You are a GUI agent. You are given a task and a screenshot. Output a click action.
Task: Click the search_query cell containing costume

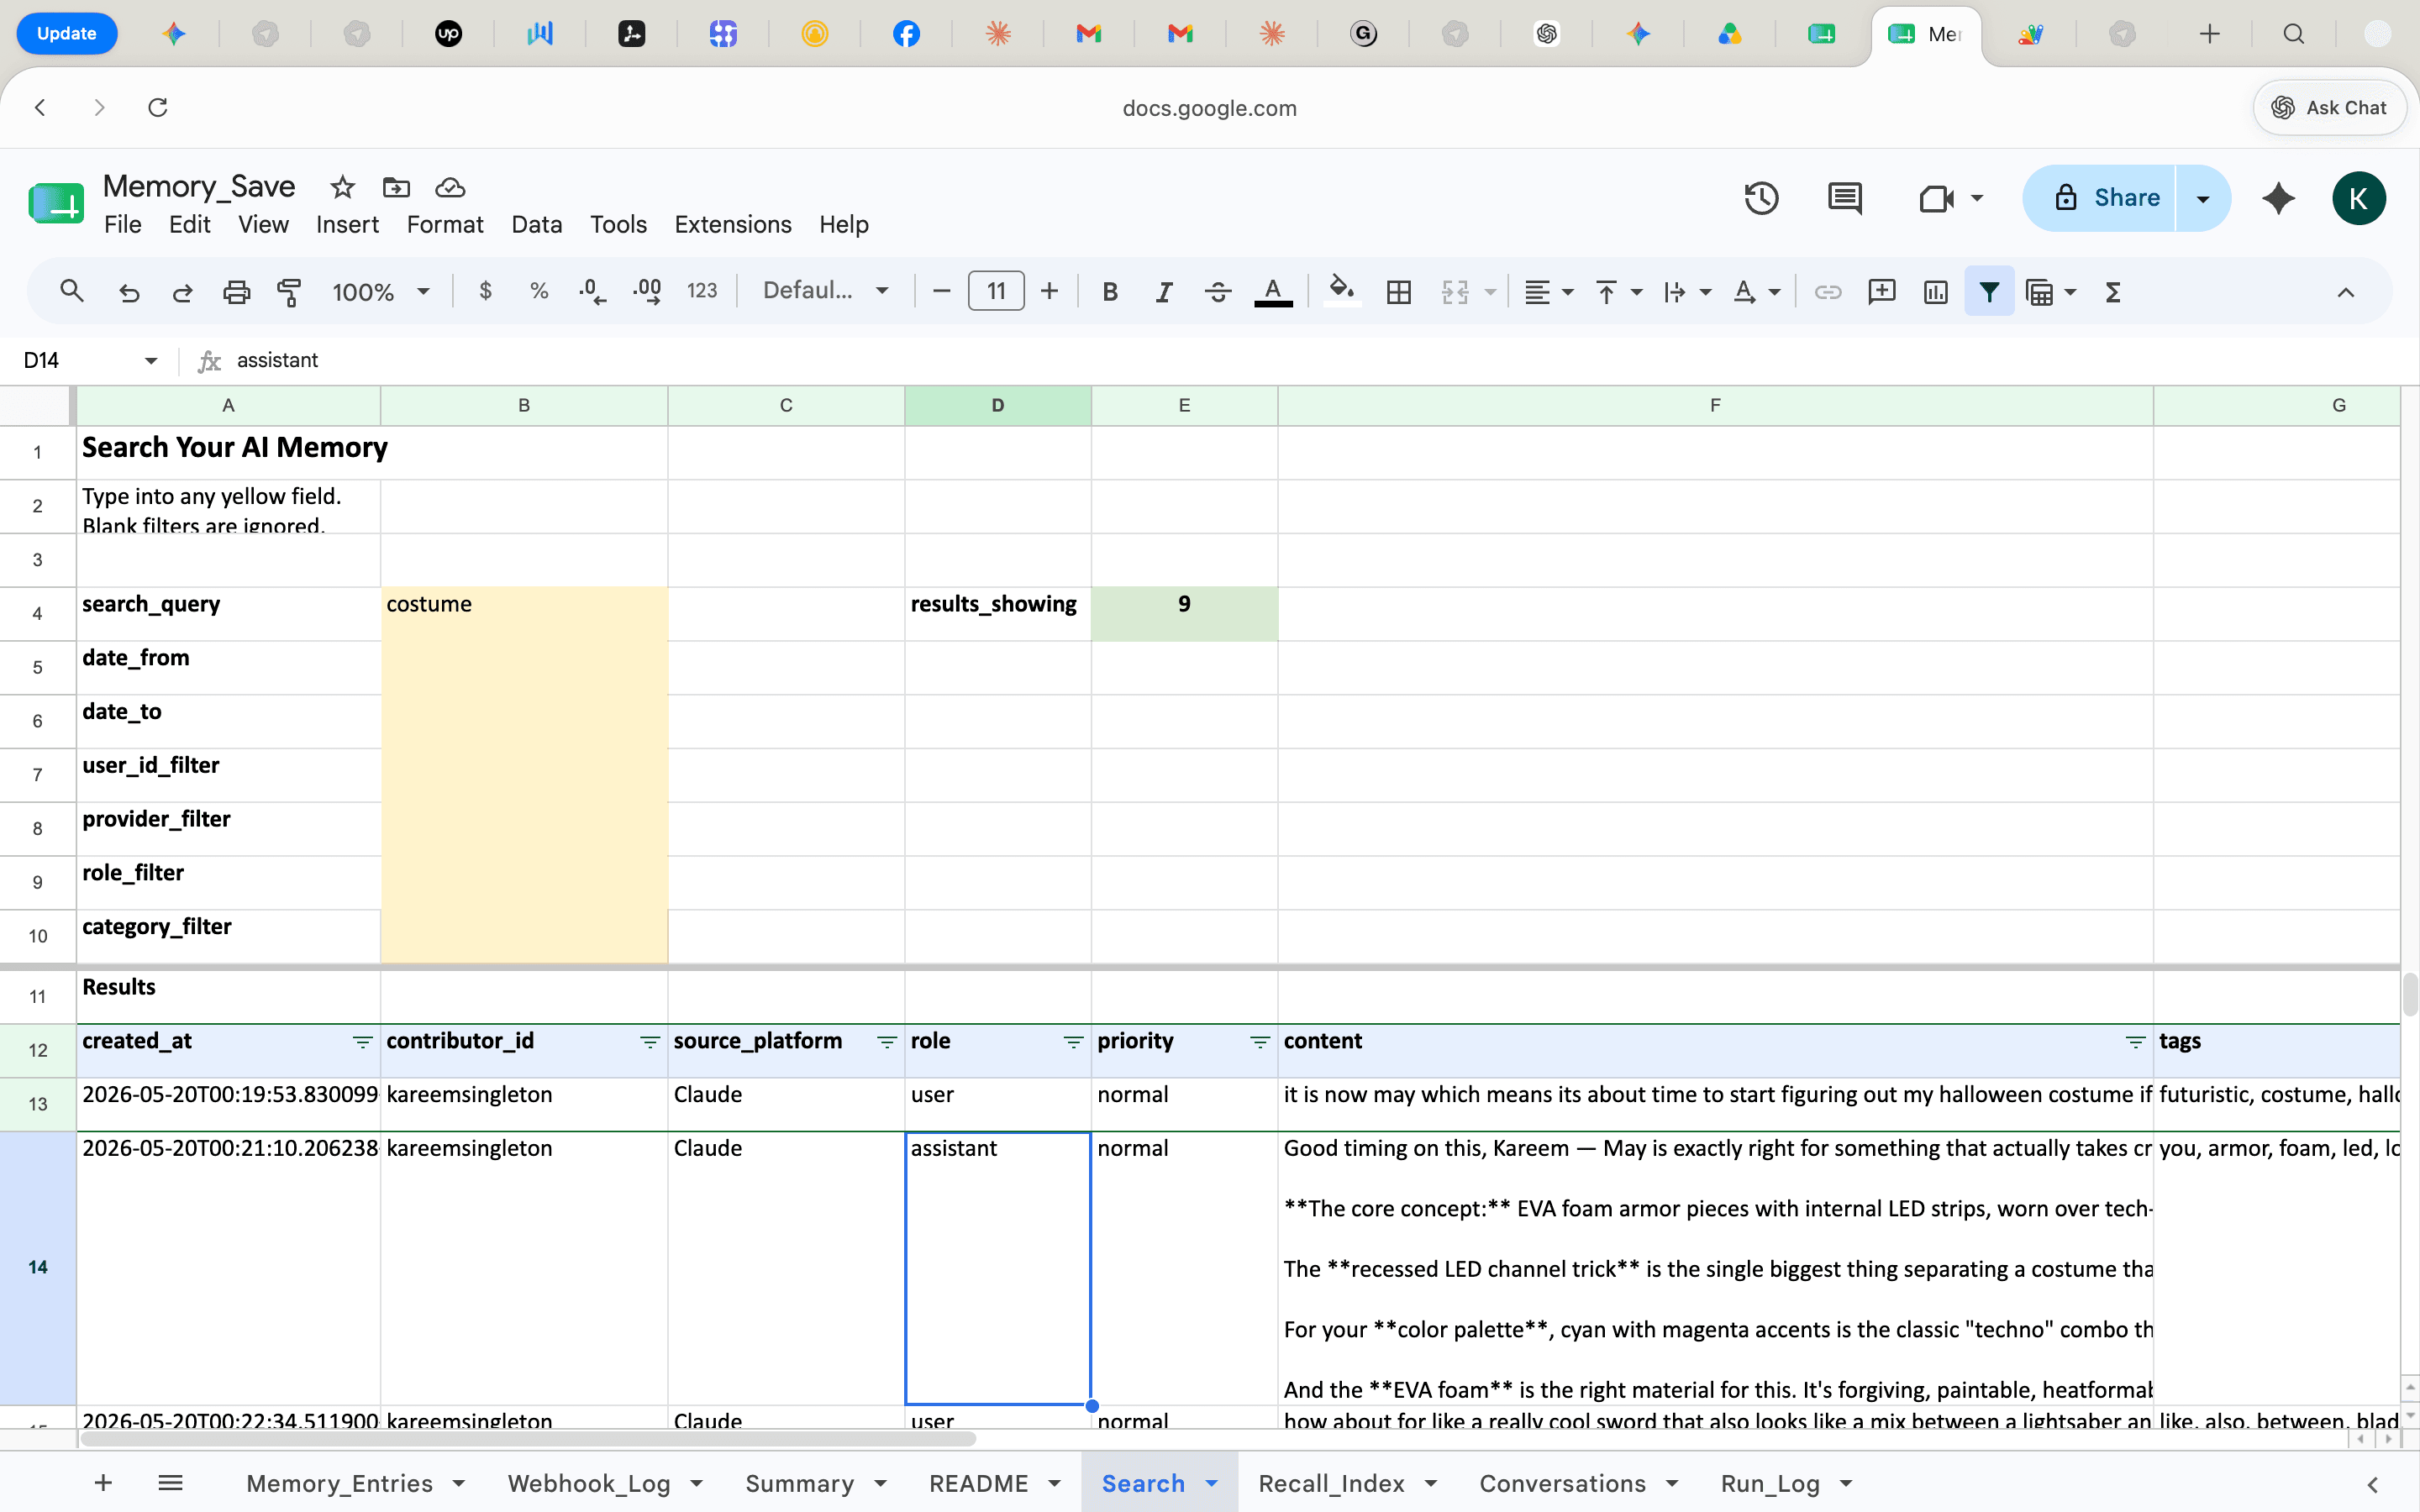click(524, 613)
